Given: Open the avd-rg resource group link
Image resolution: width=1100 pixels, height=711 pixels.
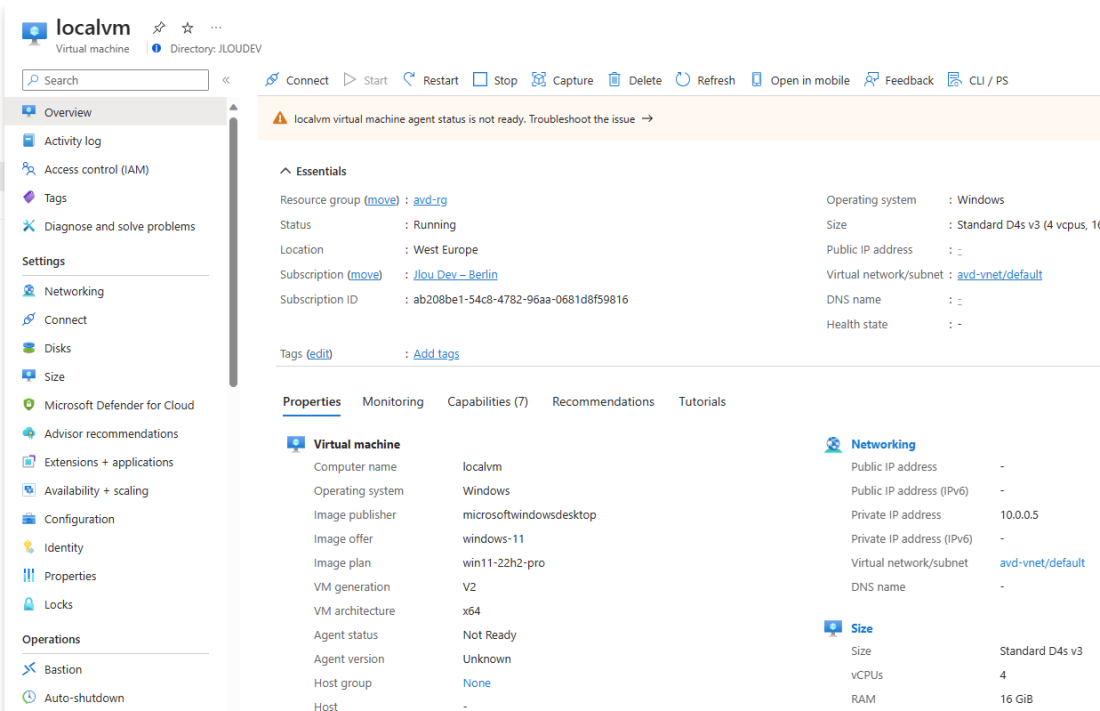Looking at the screenshot, I should pos(430,199).
